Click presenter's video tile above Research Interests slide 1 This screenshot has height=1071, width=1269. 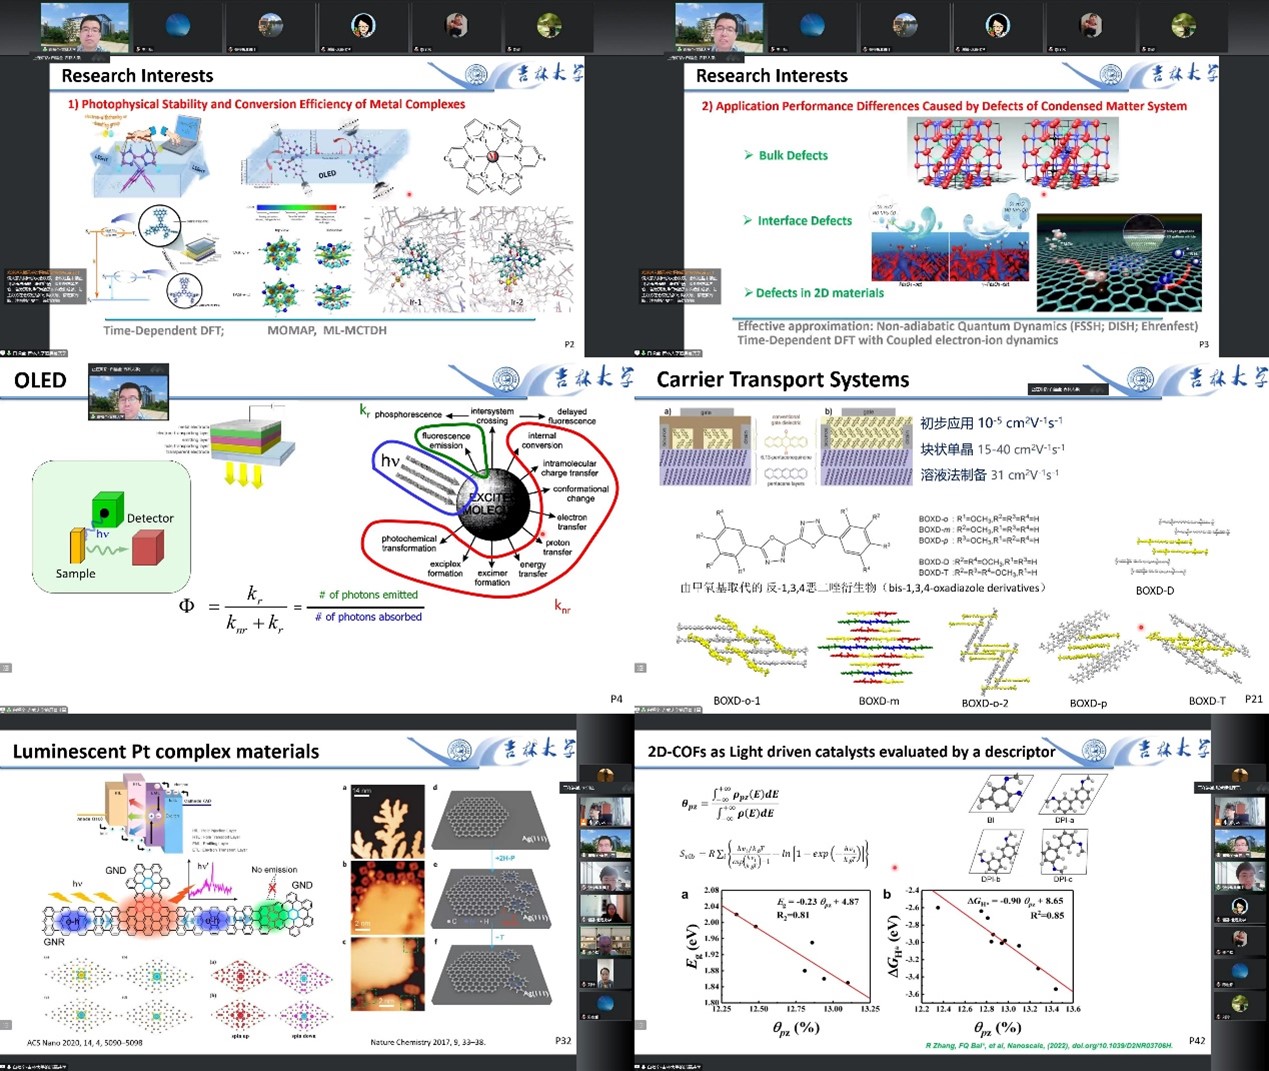point(85,27)
